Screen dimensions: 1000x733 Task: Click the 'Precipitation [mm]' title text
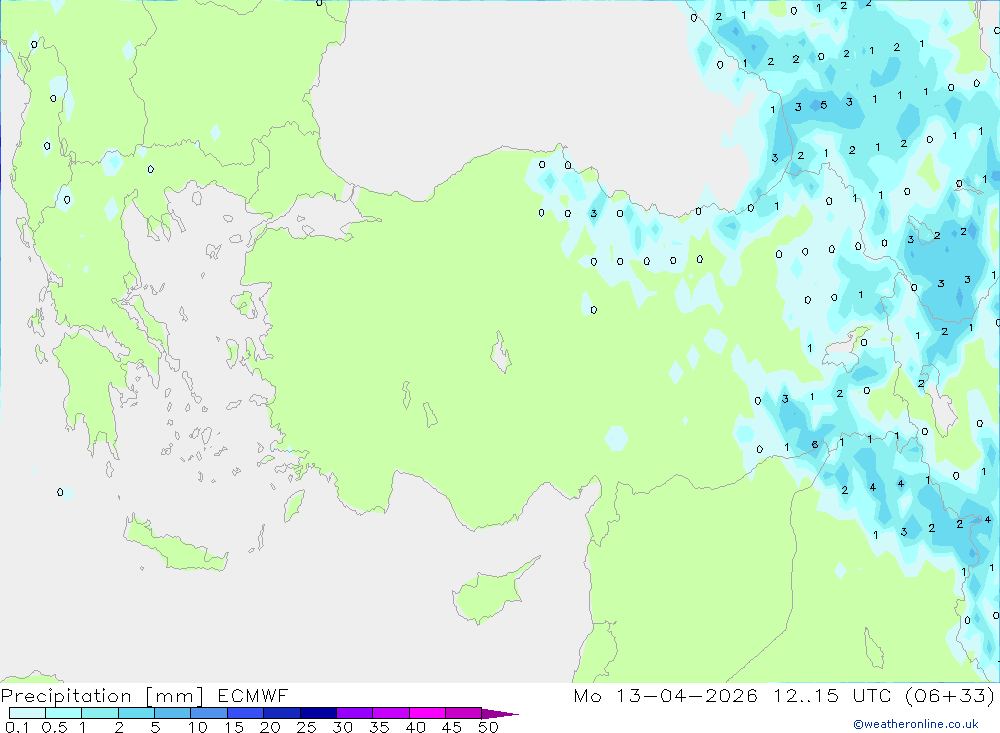(102, 695)
